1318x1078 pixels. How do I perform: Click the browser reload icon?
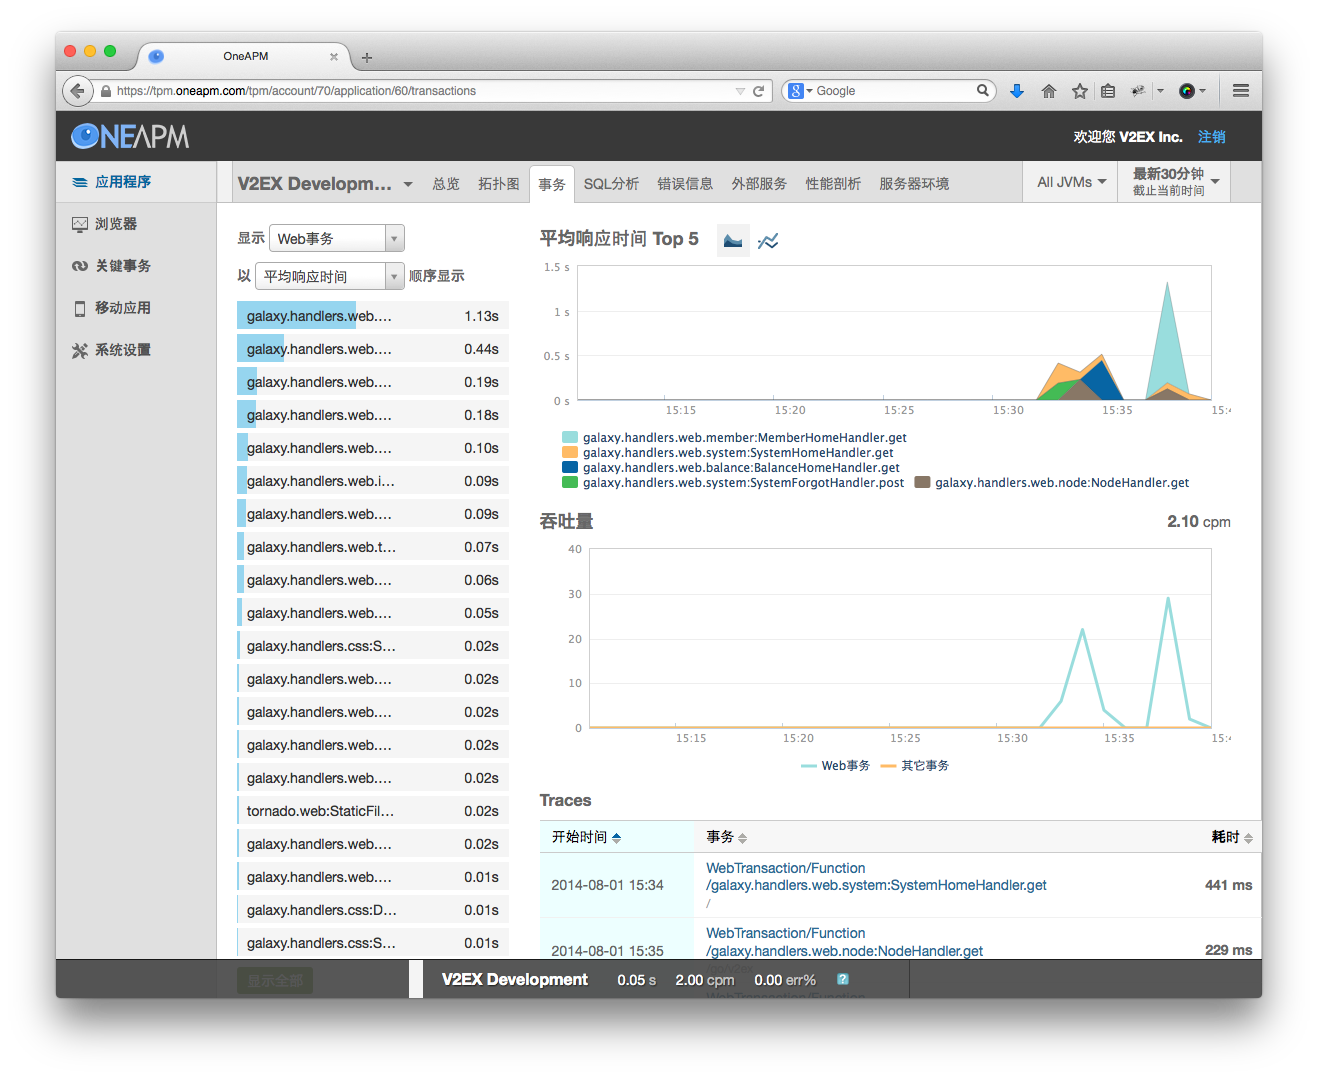point(759,91)
